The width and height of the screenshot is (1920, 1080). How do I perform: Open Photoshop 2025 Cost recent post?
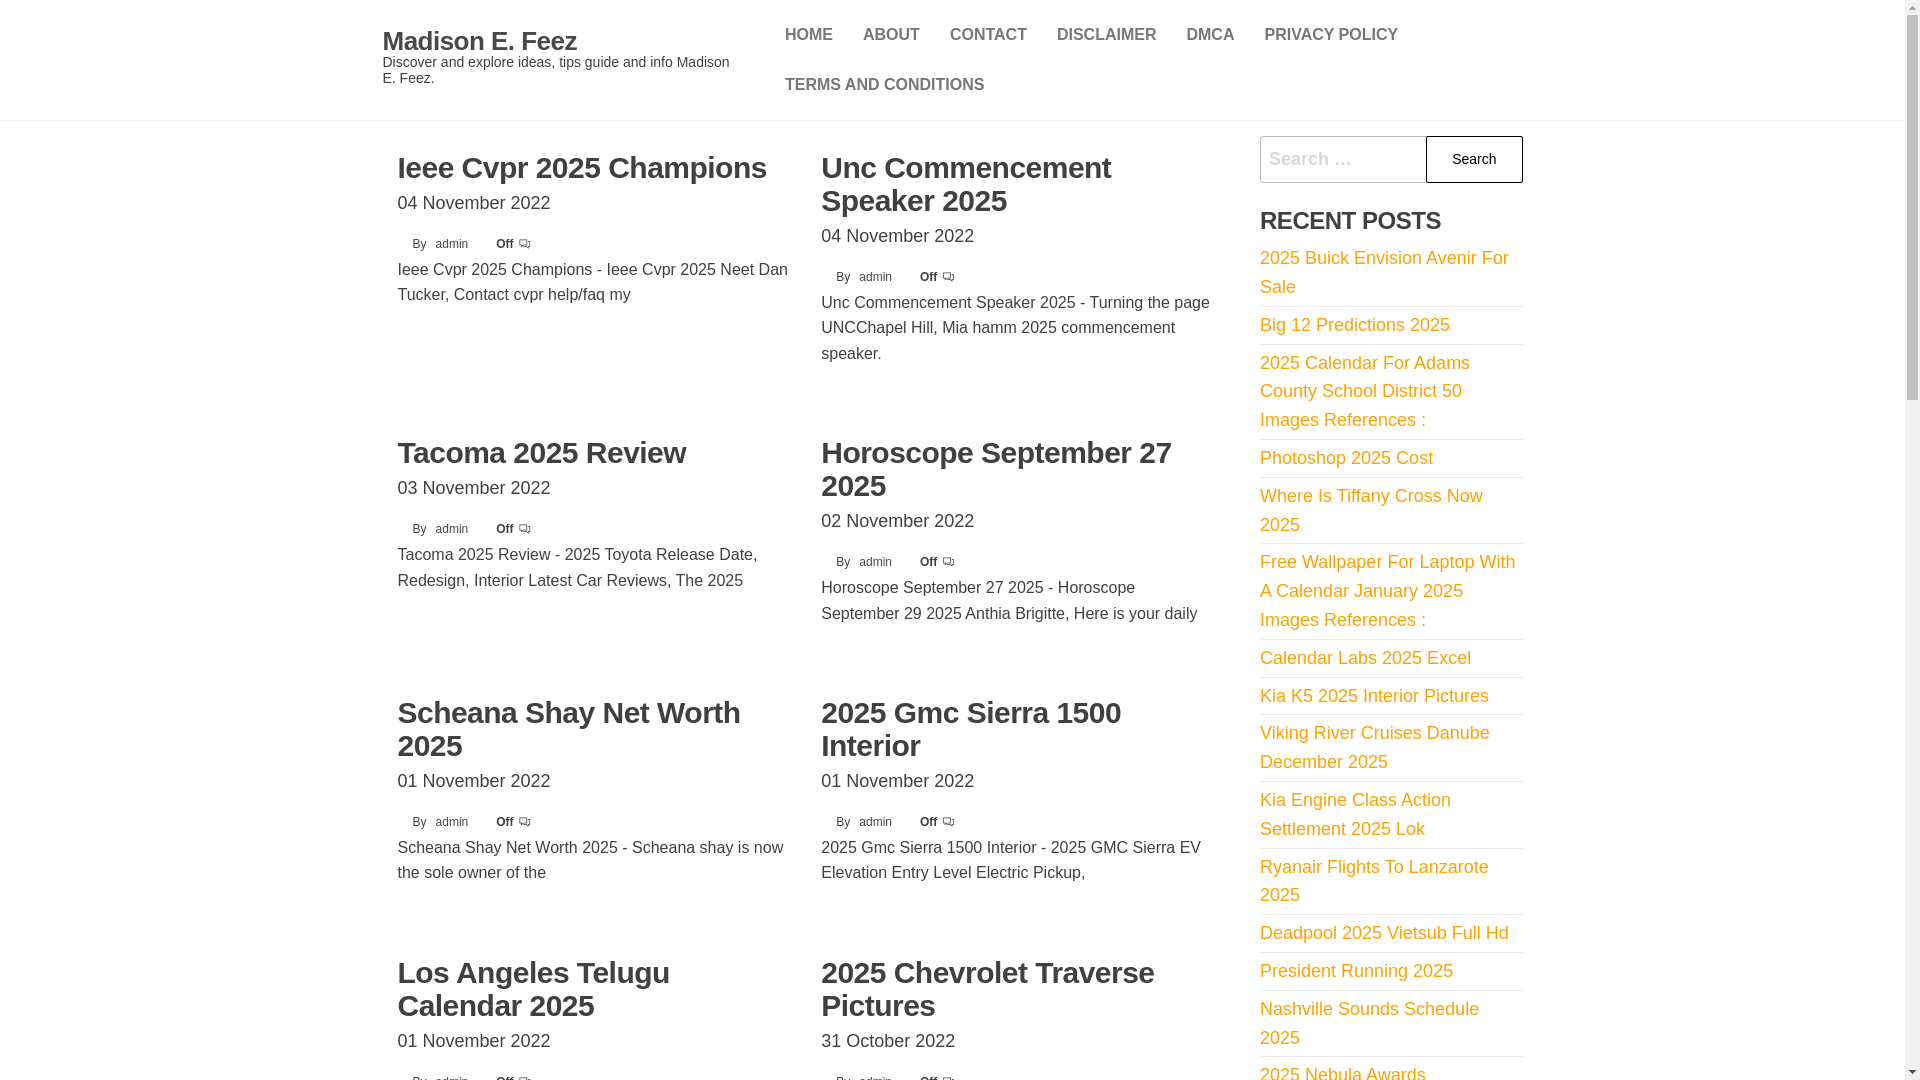coord(1346,458)
